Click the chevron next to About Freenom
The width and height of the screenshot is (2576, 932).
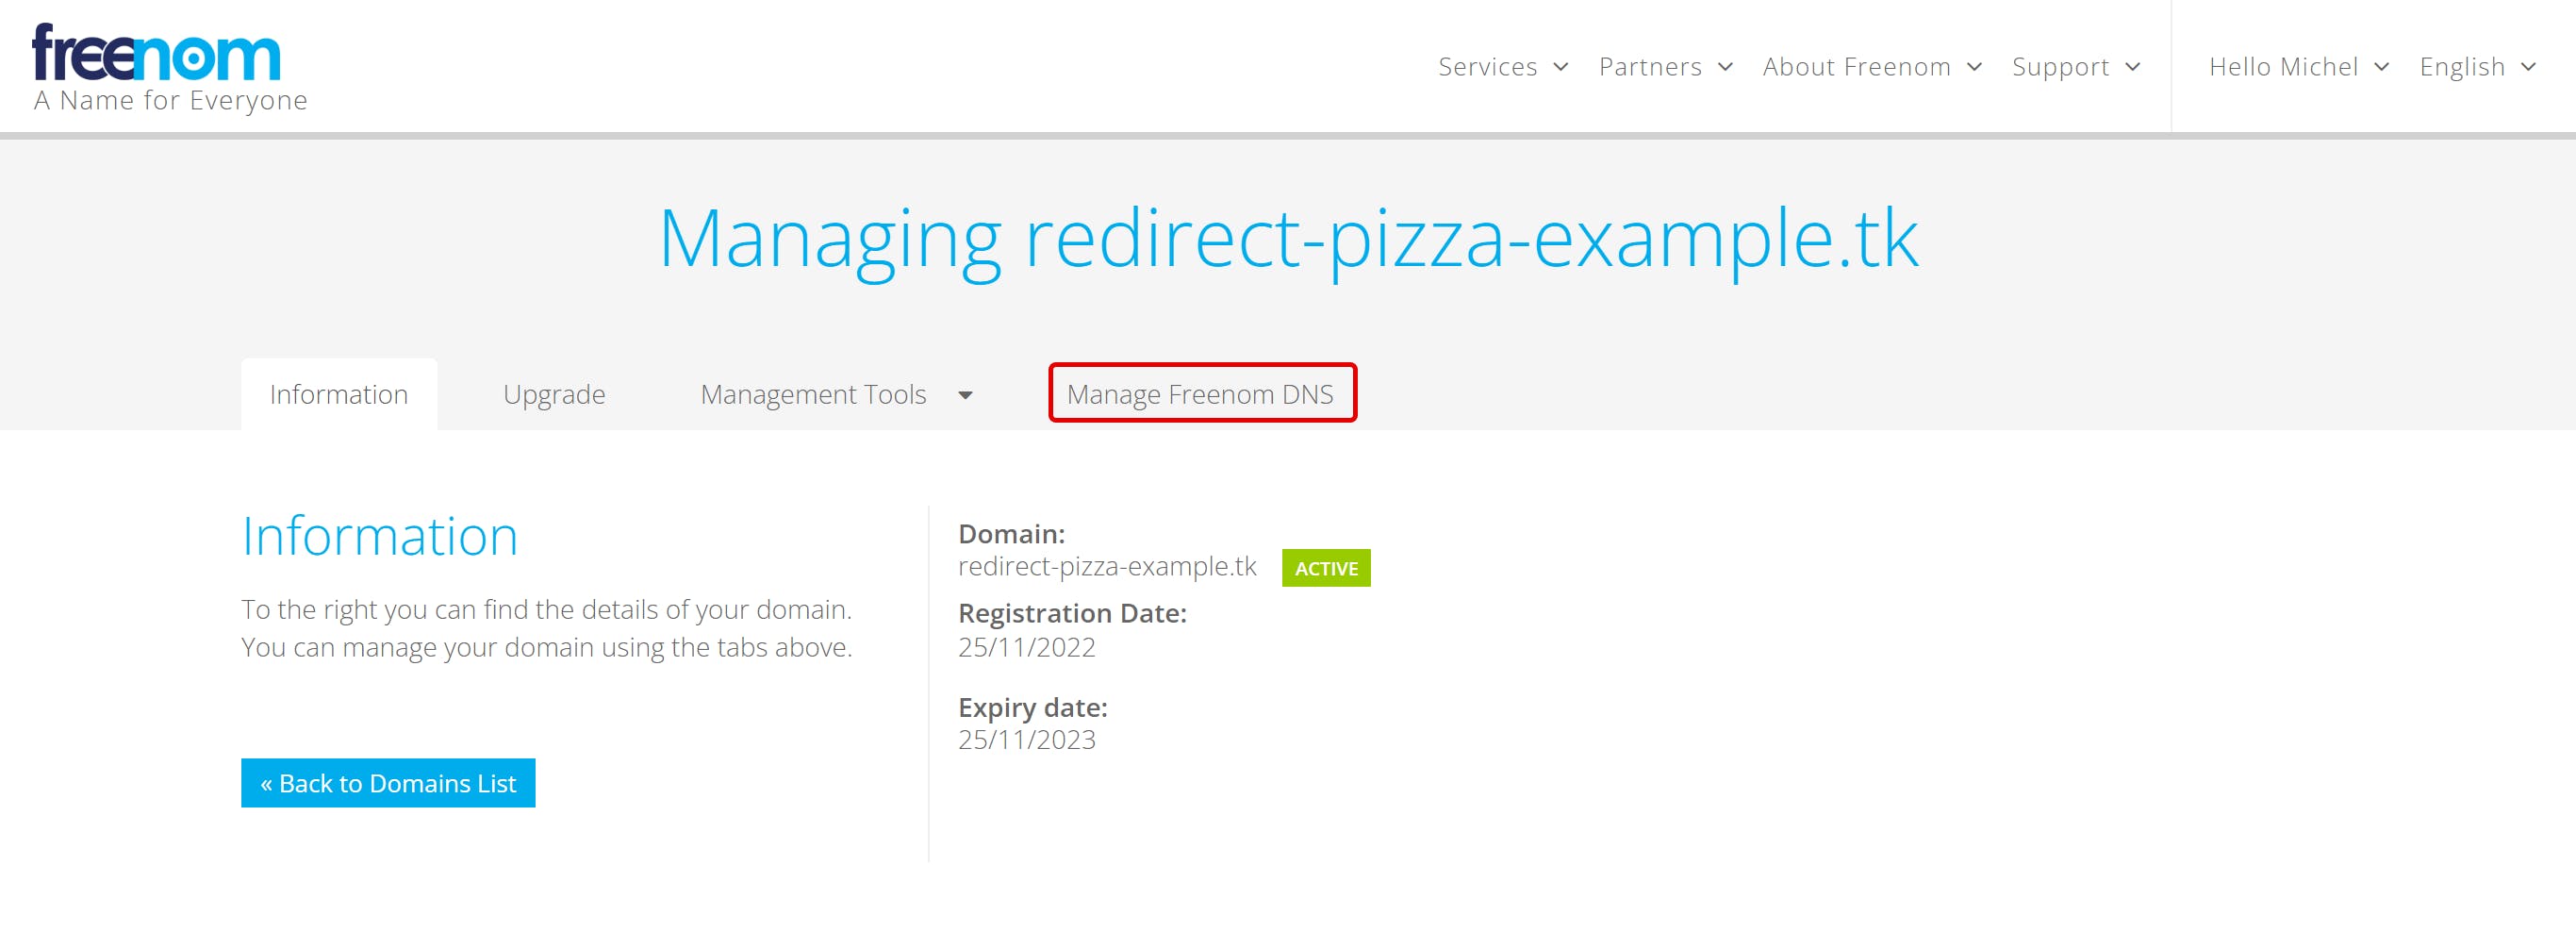[1974, 67]
